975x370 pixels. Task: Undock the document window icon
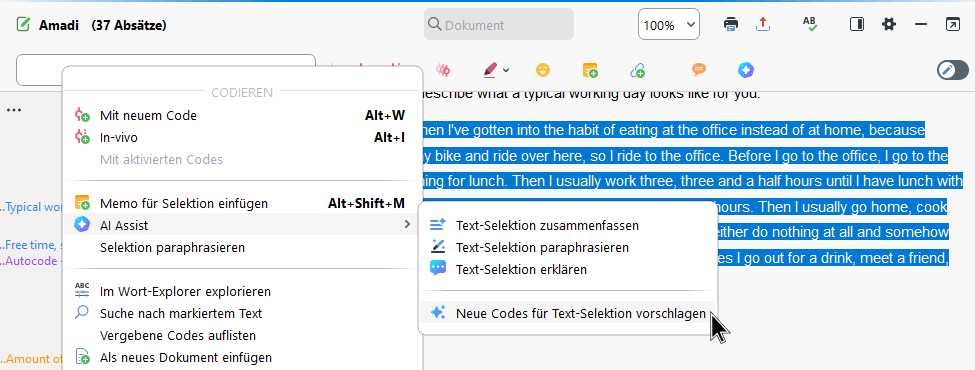(x=952, y=25)
